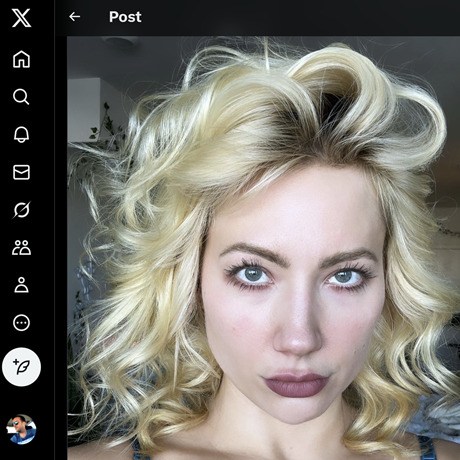
Task: Click the Post header title
Action: pos(125,17)
